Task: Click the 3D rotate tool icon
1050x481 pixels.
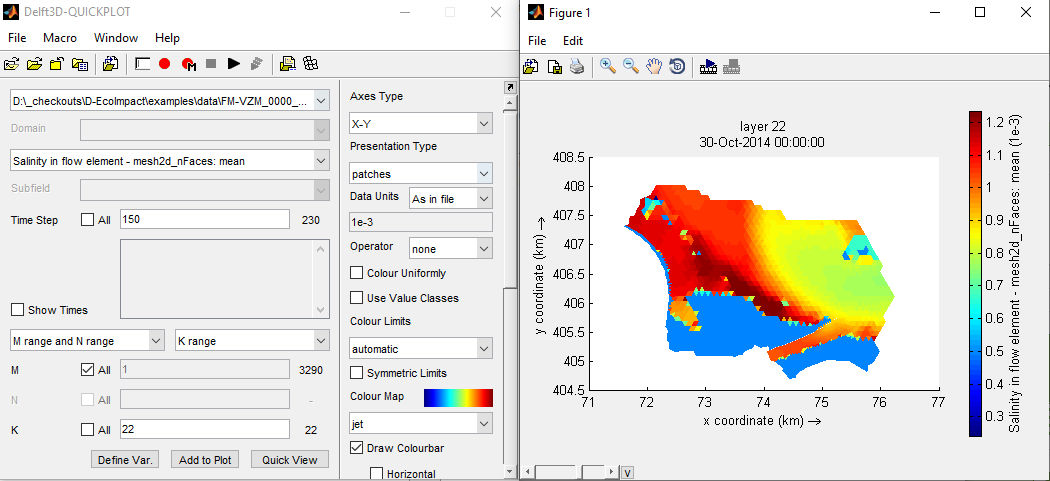Action: (x=677, y=67)
